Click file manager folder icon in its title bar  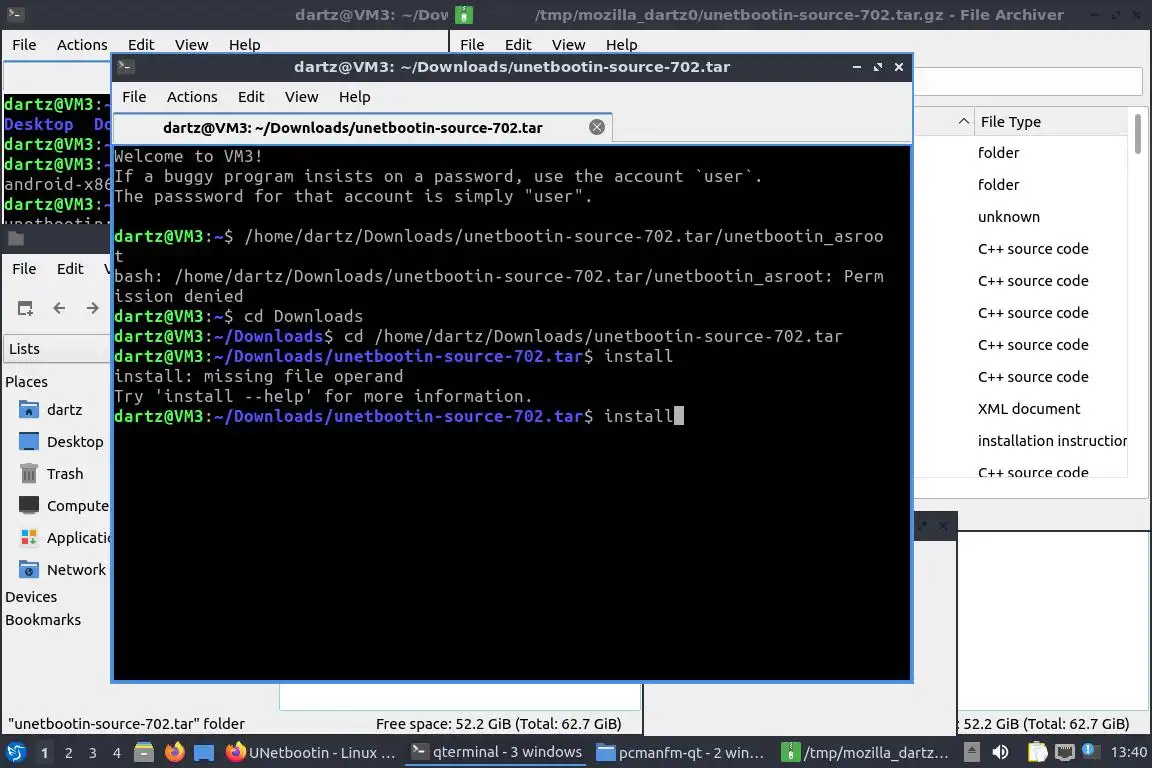coord(15,238)
